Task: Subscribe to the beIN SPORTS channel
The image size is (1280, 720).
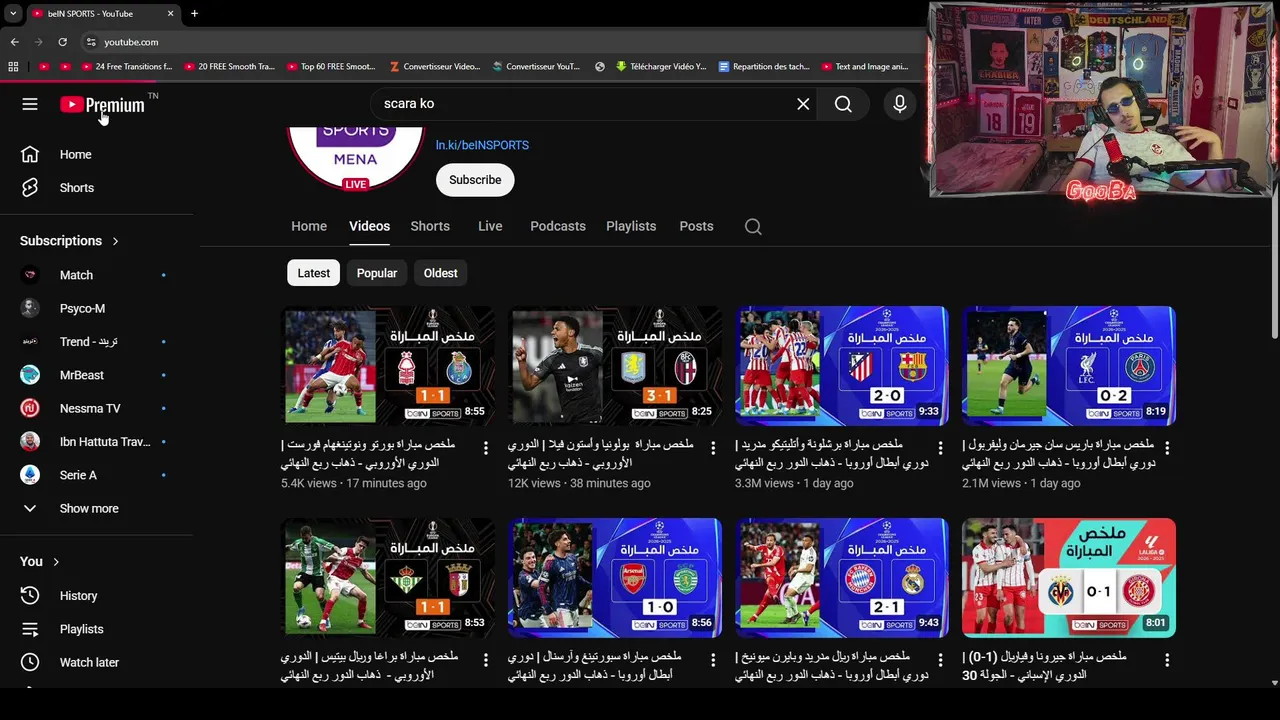Action: 475,180
